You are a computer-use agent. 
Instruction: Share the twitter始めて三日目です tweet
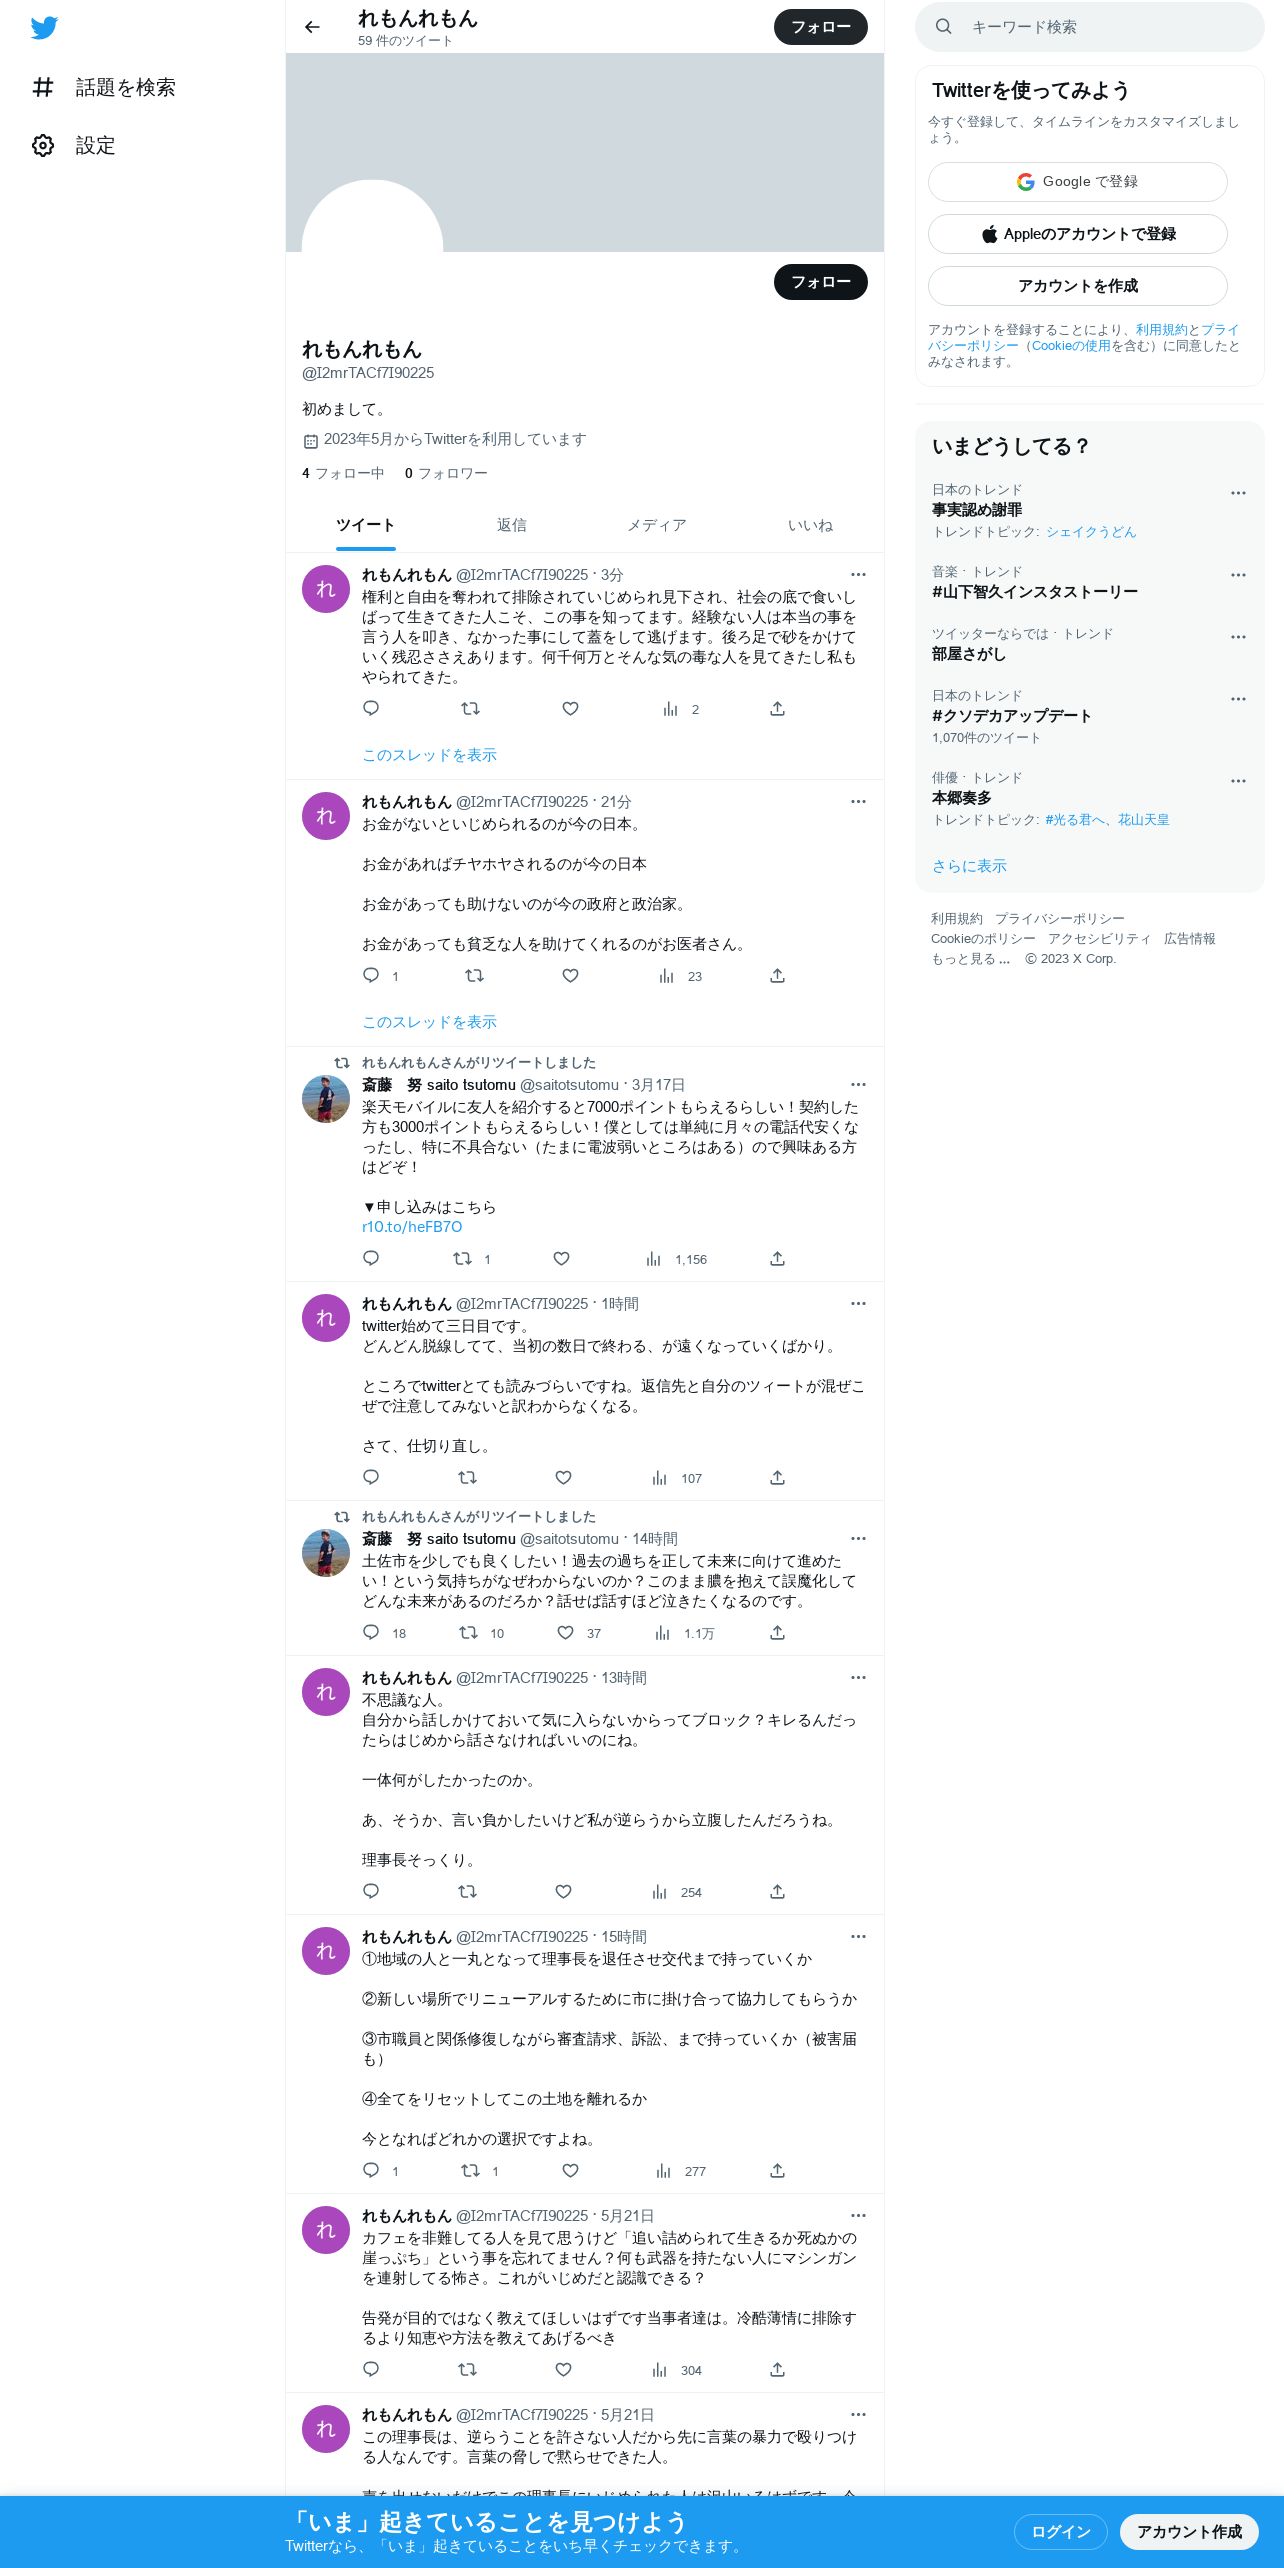(x=777, y=1478)
